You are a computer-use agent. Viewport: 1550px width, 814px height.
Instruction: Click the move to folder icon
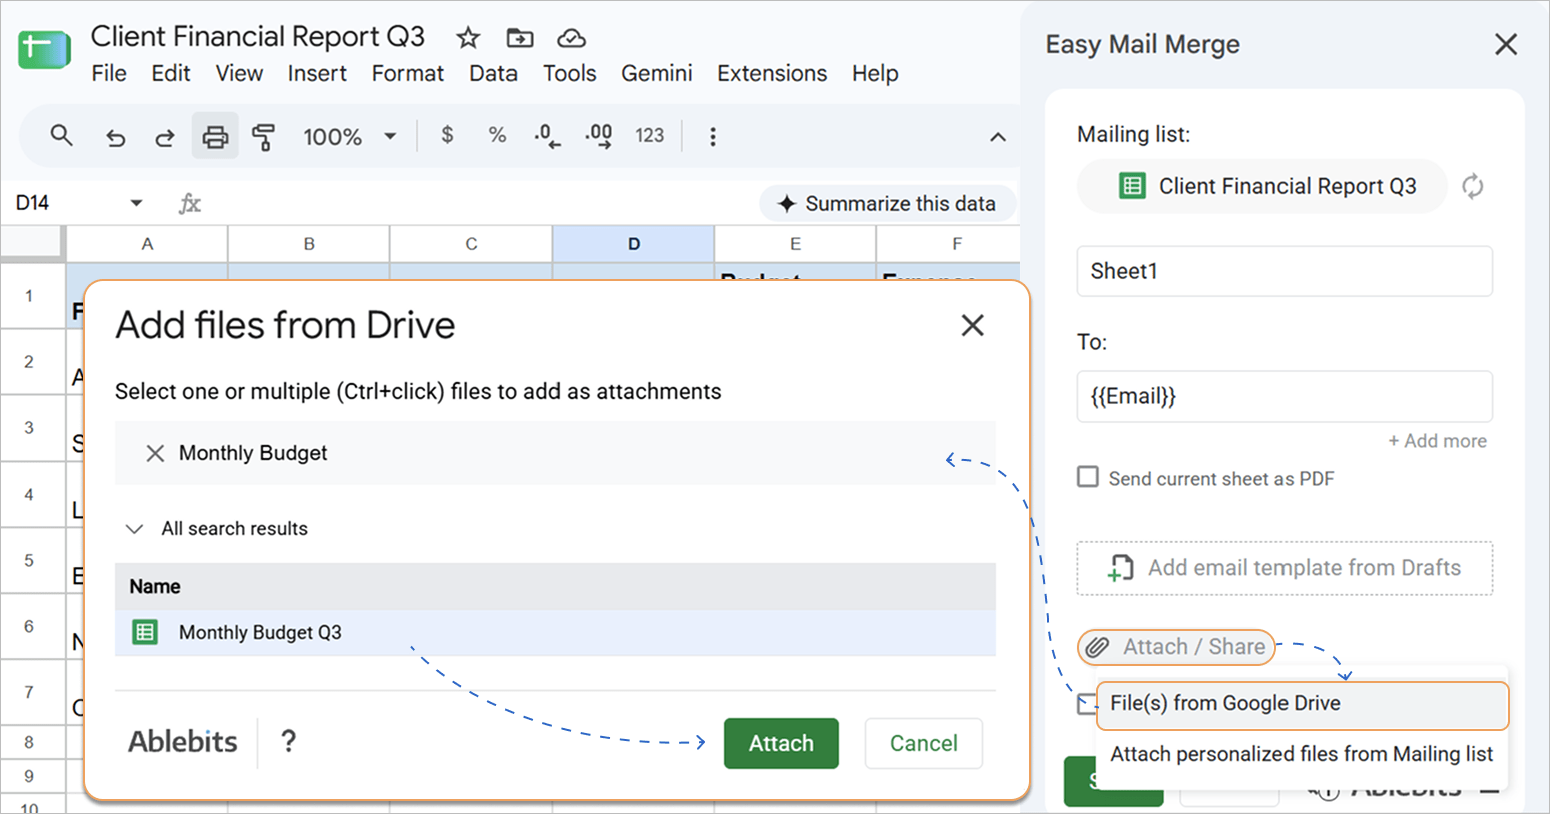520,38
